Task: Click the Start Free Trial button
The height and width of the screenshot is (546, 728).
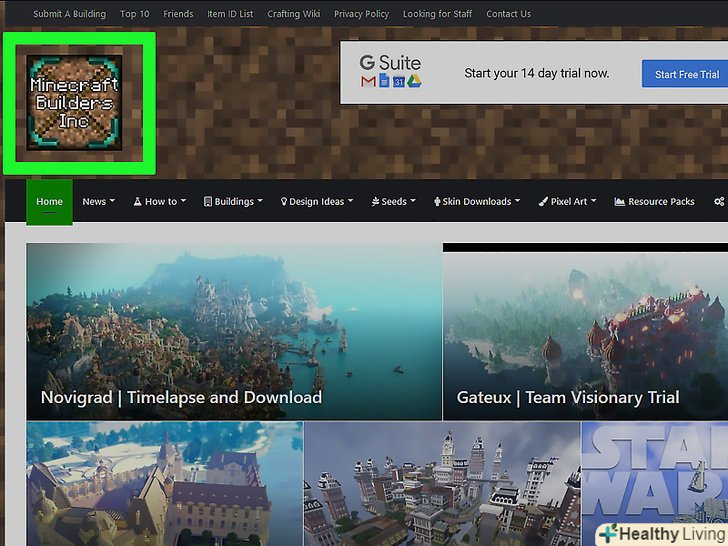Action: 685,74
